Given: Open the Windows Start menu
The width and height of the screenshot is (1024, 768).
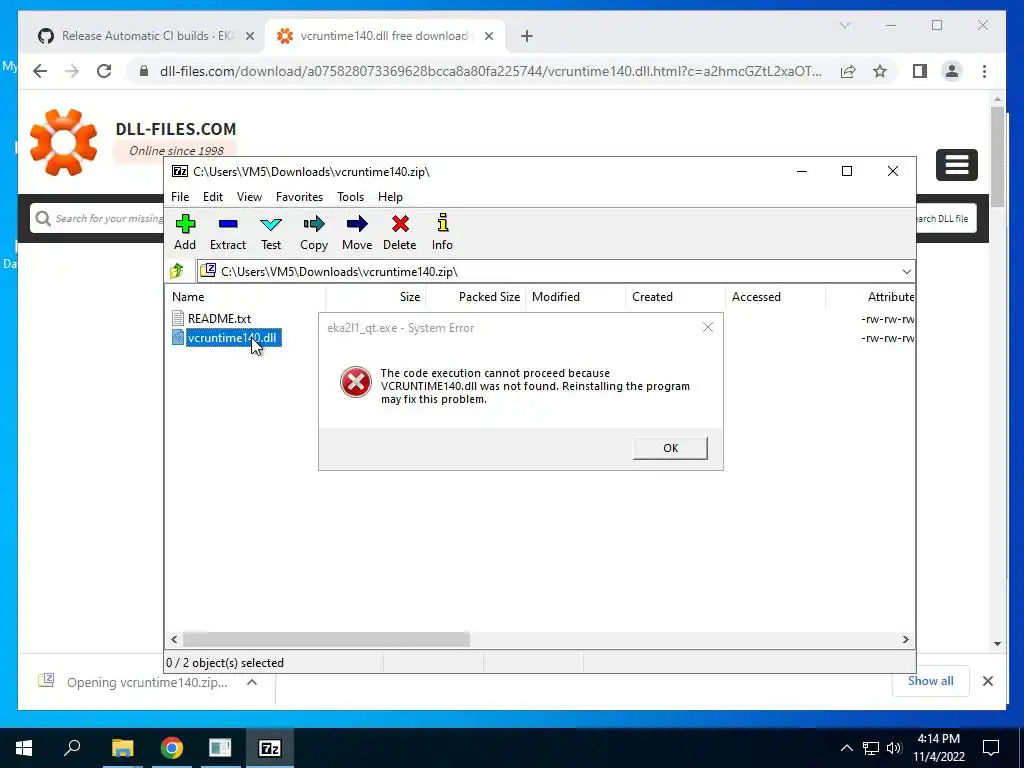Looking at the screenshot, I should pyautogui.click(x=24, y=748).
